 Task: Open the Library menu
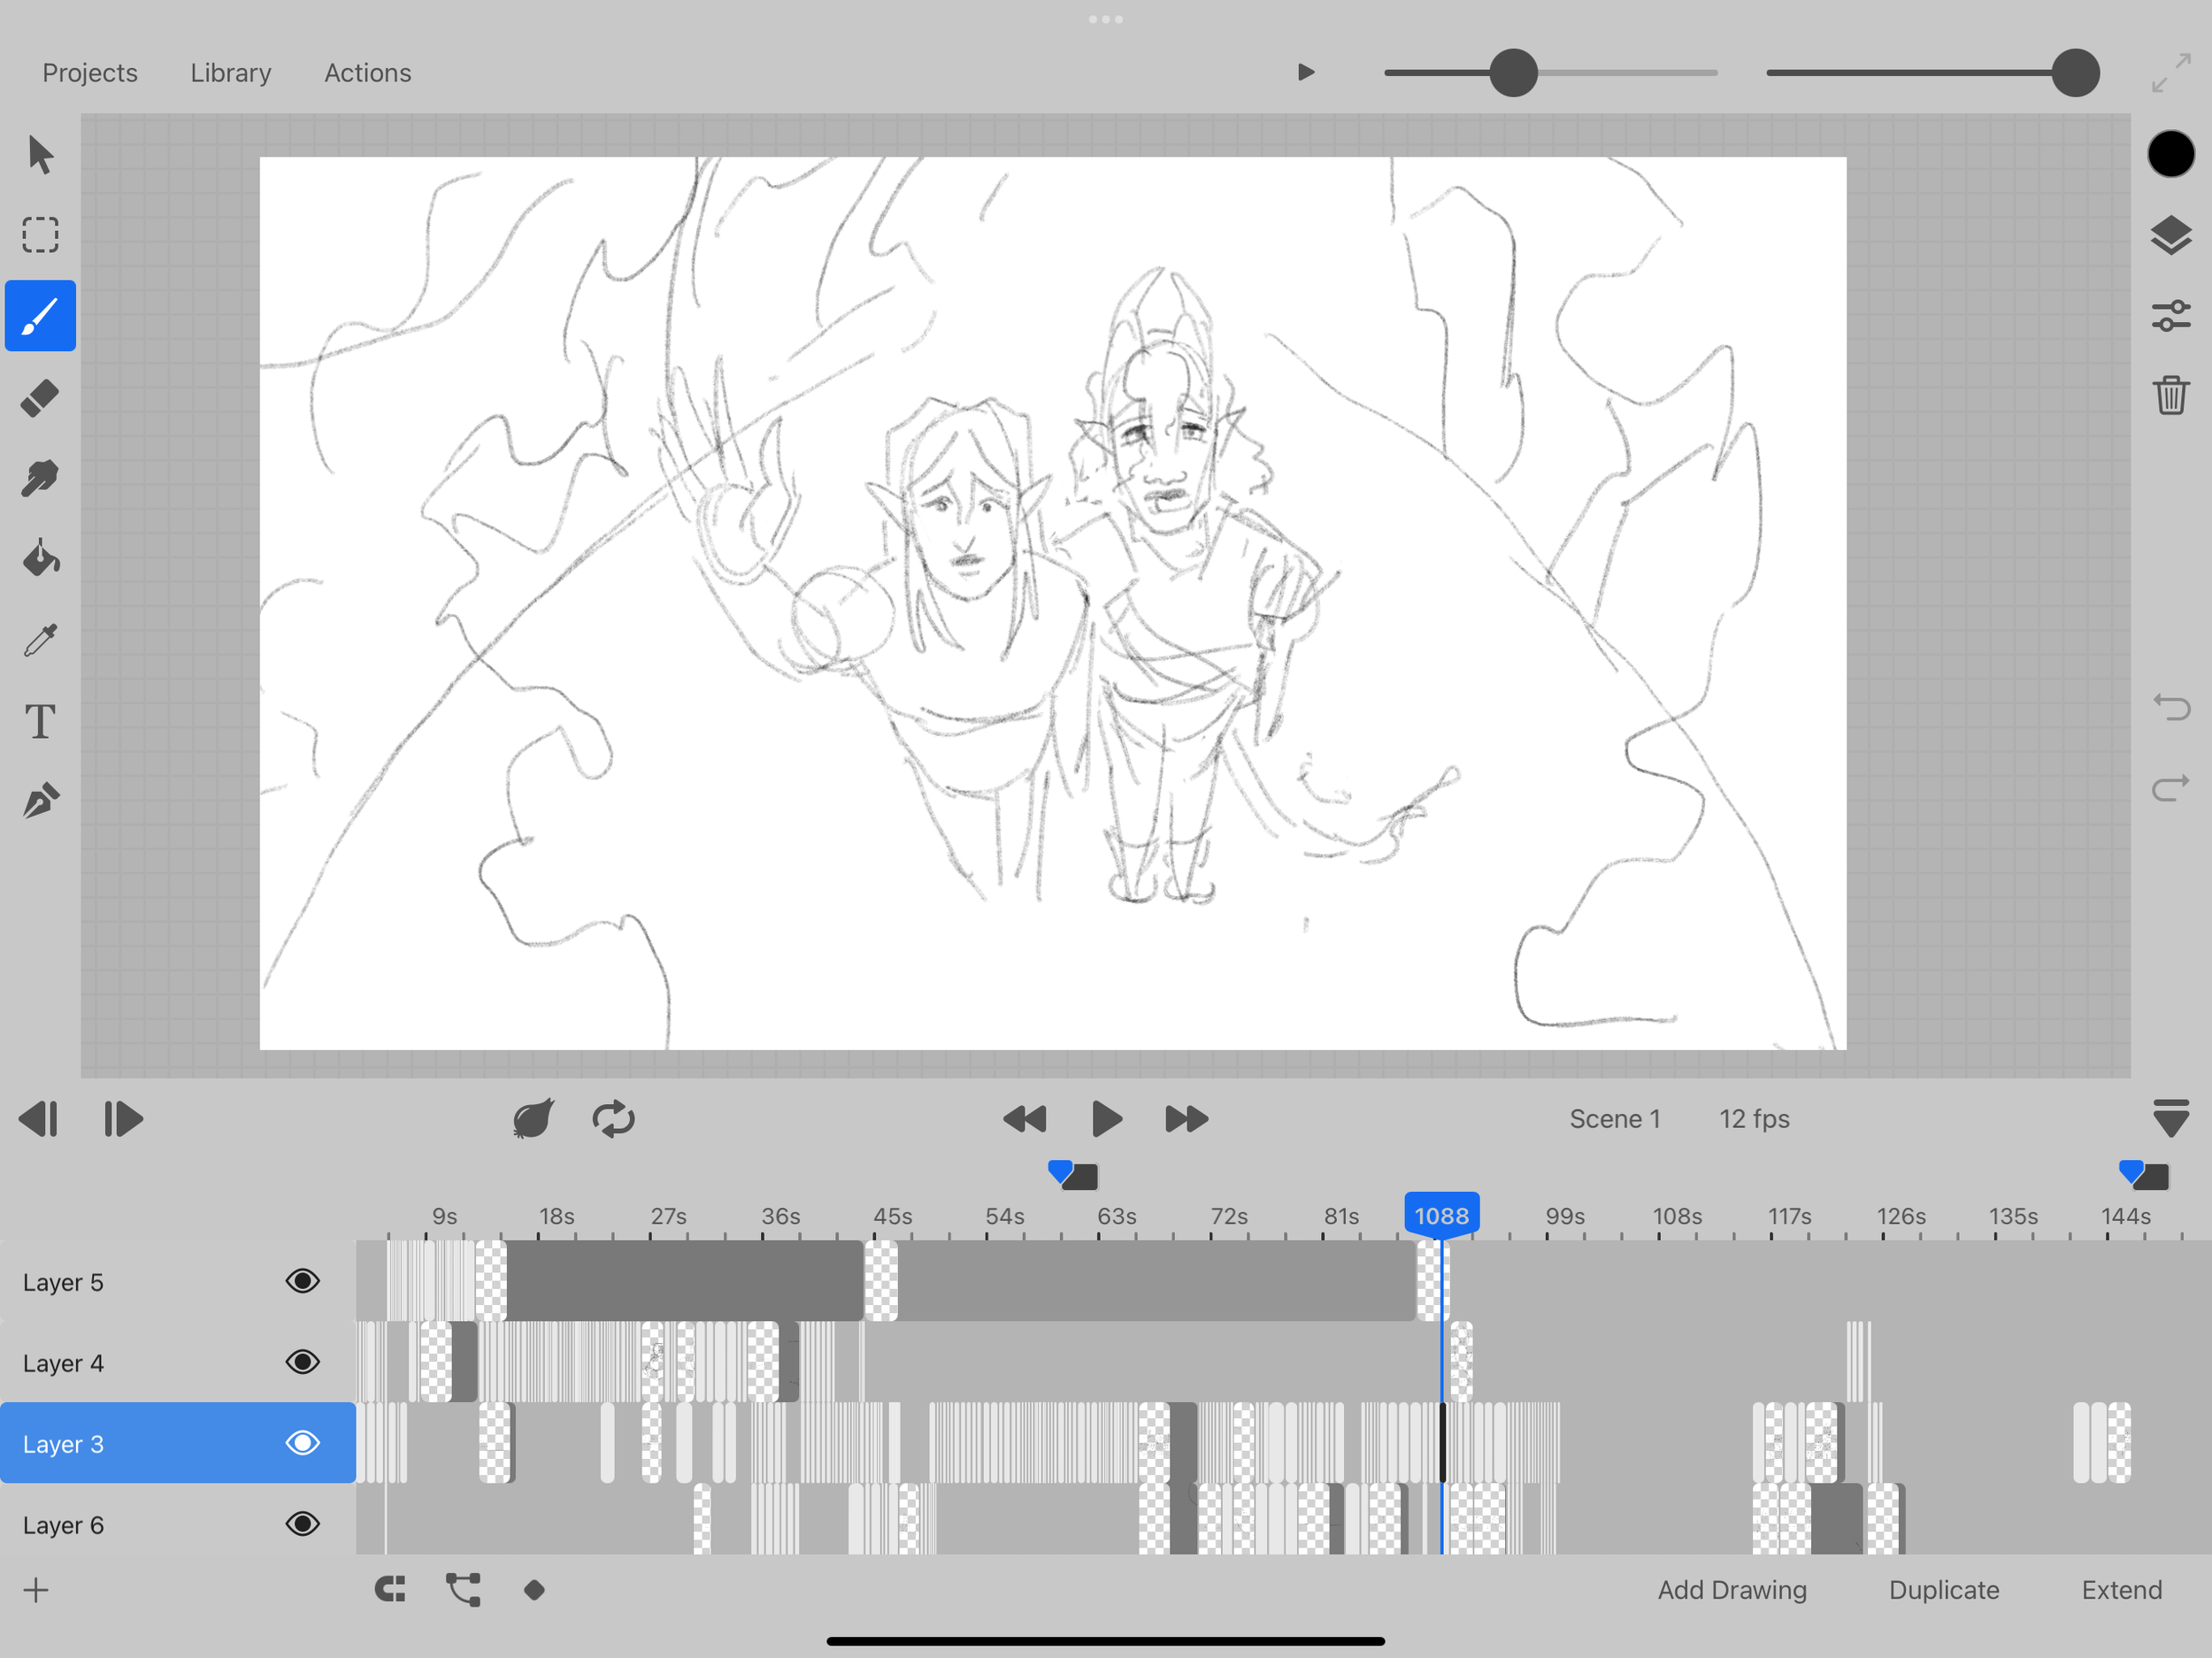click(230, 73)
